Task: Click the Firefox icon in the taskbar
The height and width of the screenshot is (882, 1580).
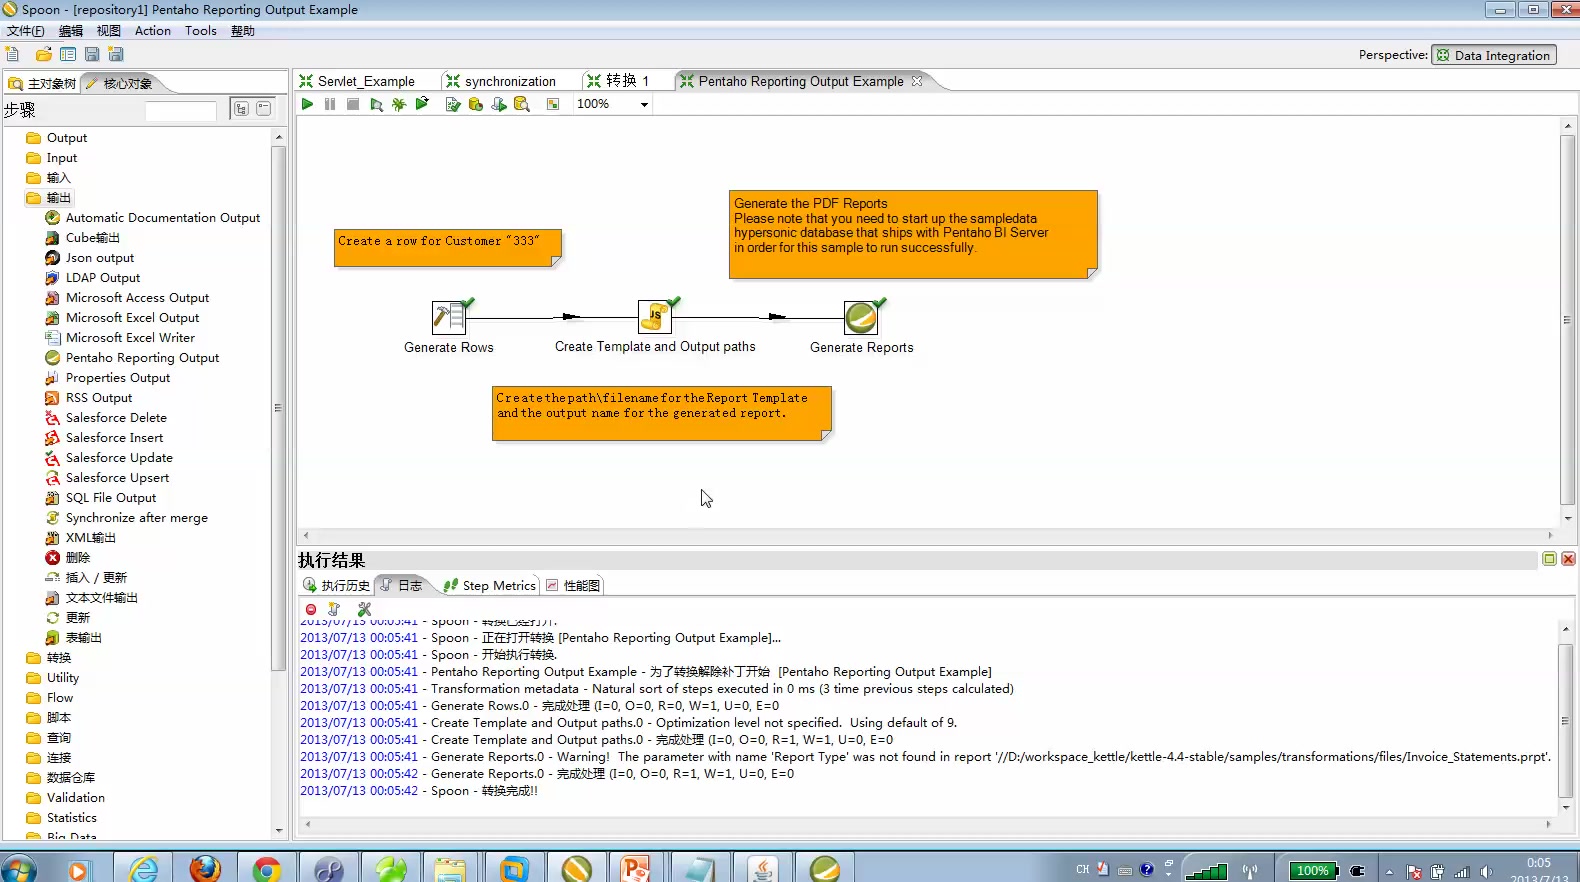Action: [205, 868]
